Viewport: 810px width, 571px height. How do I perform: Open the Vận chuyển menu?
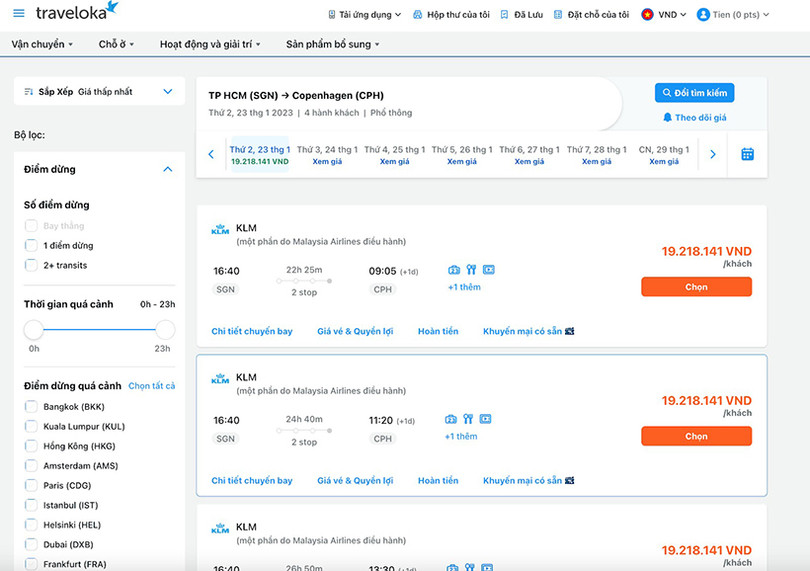click(37, 44)
